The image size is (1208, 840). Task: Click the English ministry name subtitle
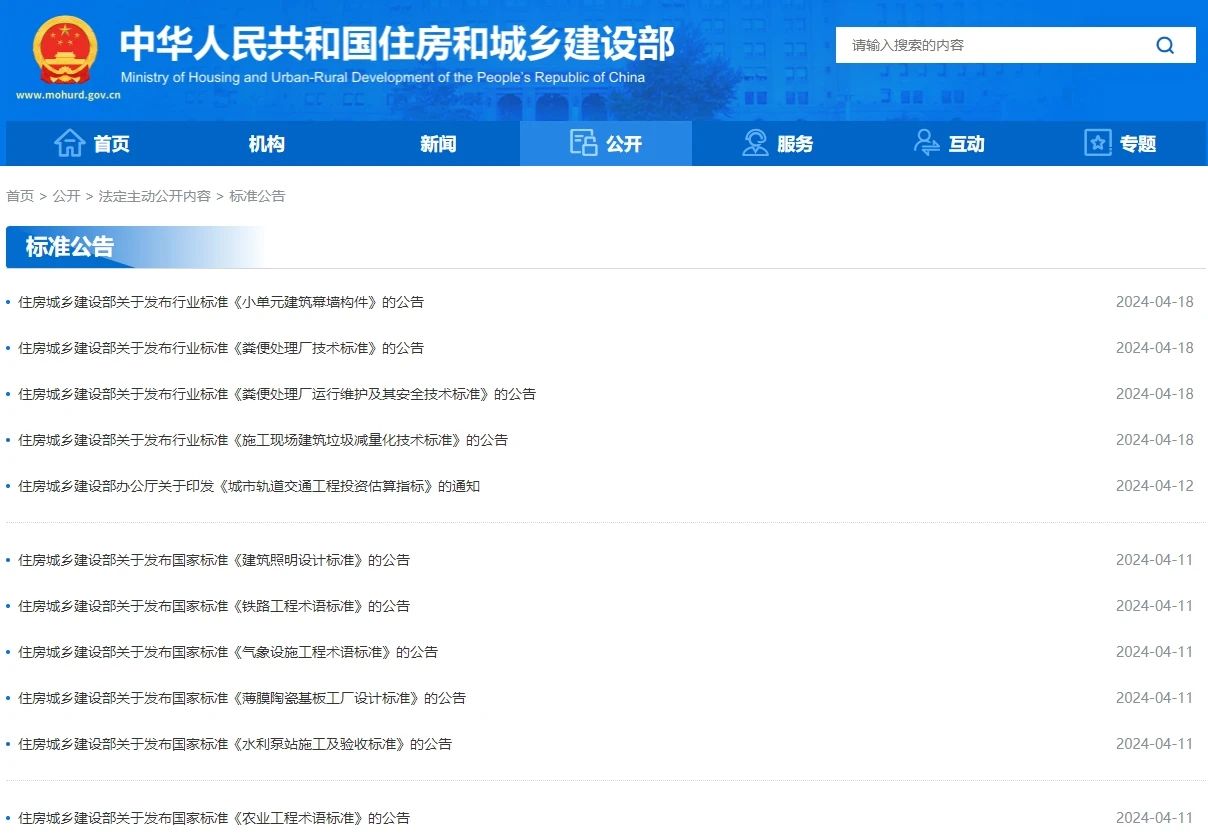(x=383, y=78)
